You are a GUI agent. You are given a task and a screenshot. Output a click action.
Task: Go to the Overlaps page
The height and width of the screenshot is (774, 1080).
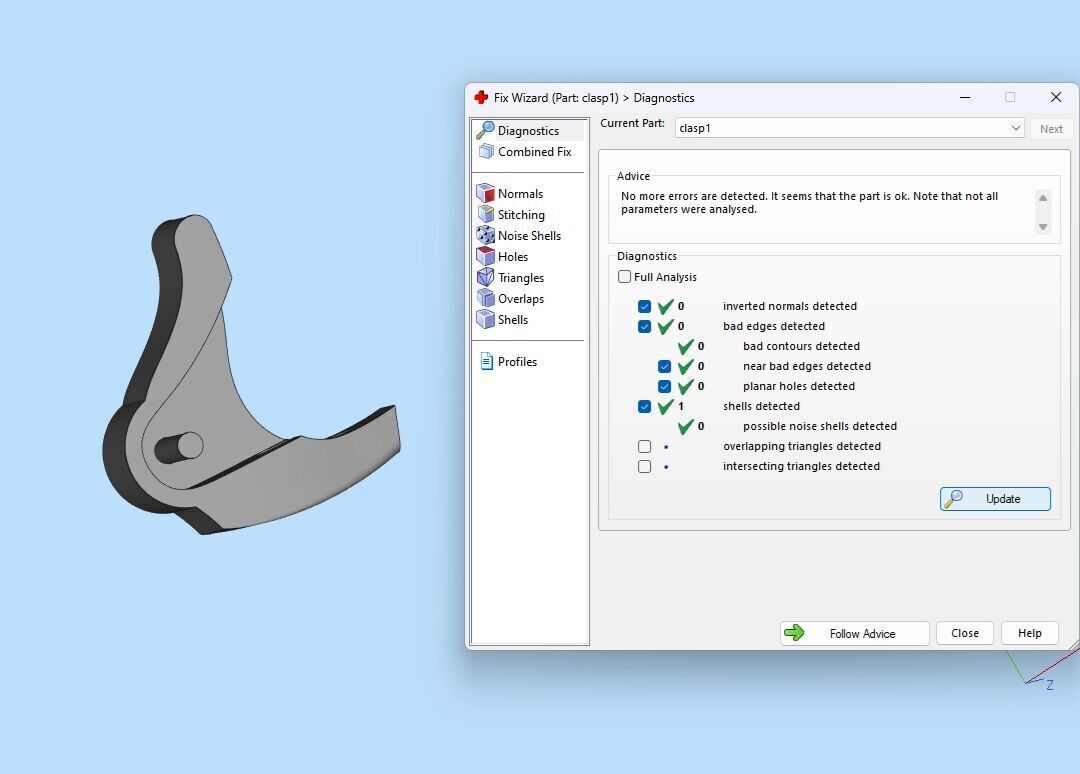tap(521, 299)
